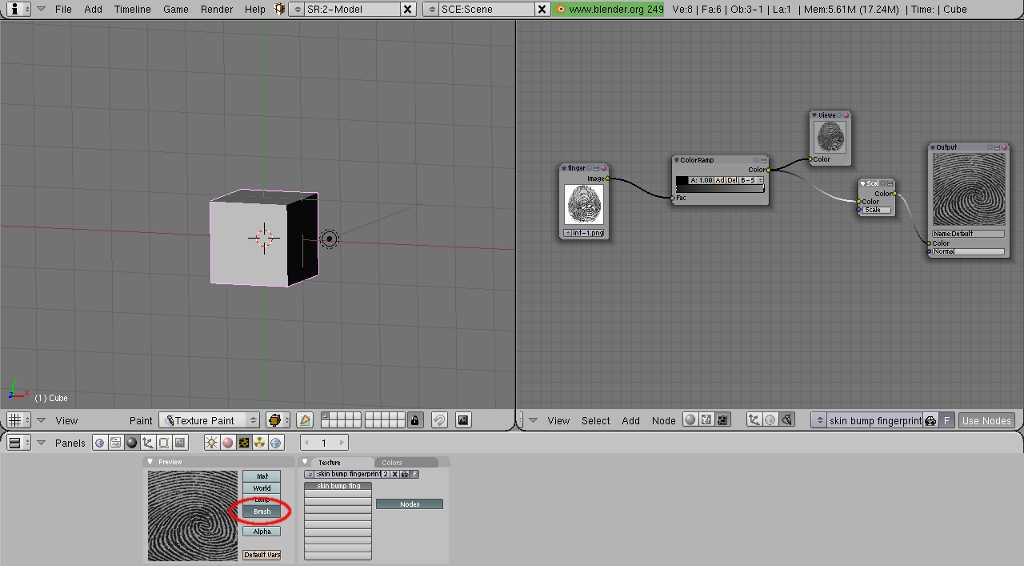Image resolution: width=1024 pixels, height=566 pixels.
Task: Select the Brush texture preview type
Action: (x=262, y=511)
